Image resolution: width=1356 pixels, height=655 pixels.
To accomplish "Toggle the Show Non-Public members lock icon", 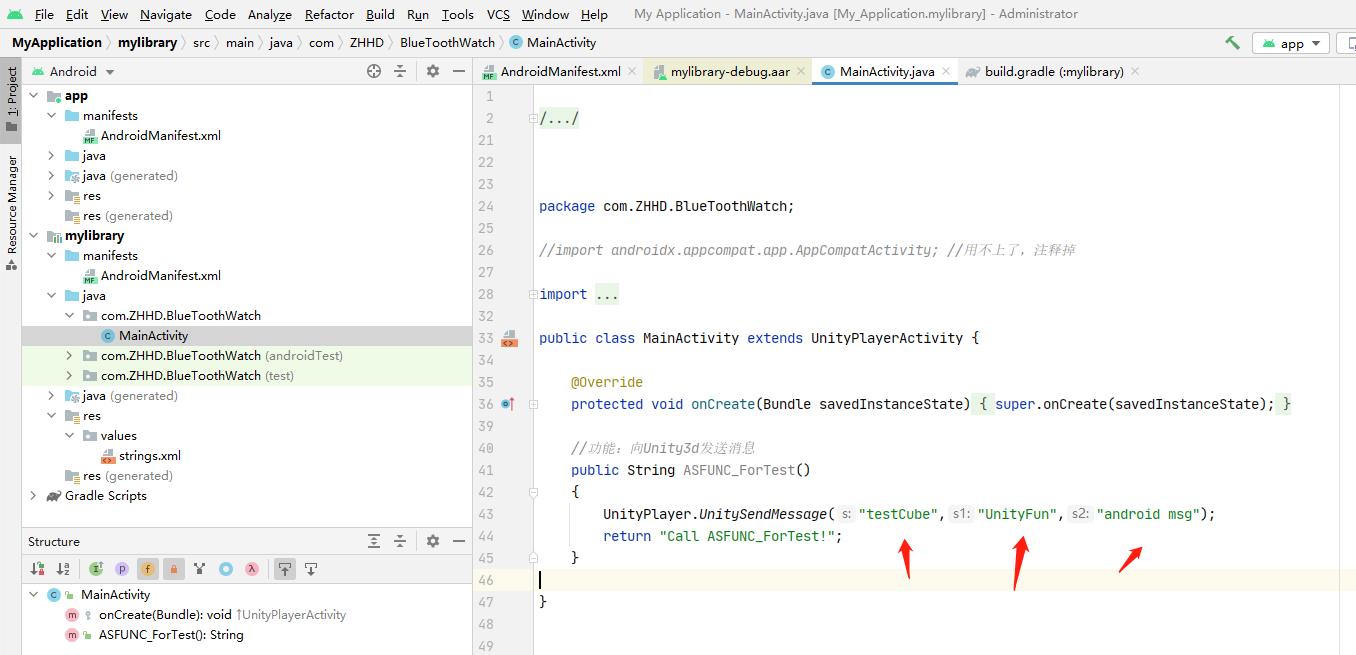I will coord(174,568).
